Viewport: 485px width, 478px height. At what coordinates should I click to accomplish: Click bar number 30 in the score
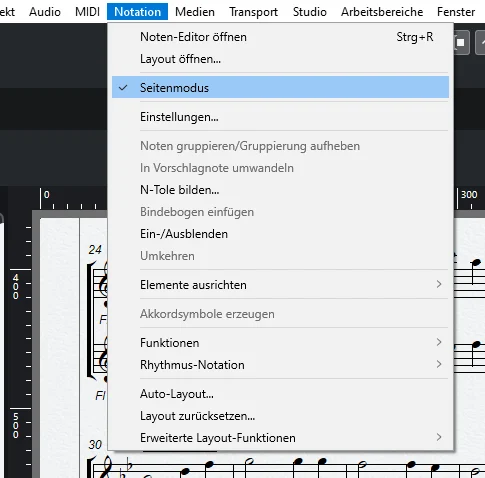point(95,445)
